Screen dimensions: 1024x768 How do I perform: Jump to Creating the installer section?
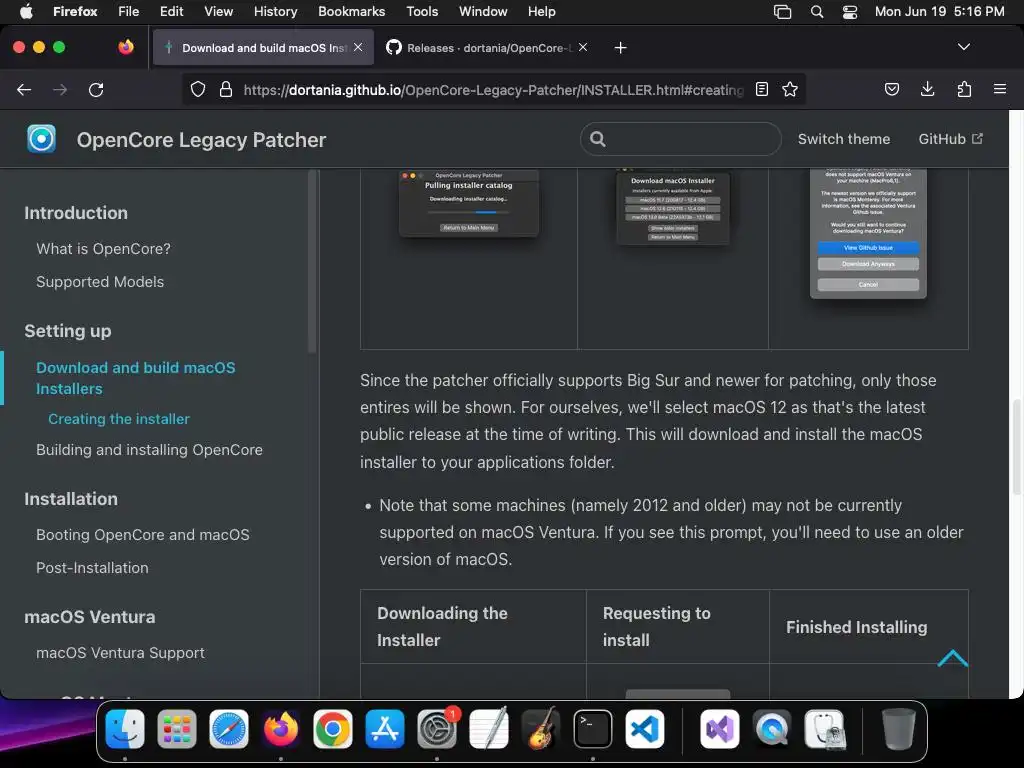click(119, 419)
